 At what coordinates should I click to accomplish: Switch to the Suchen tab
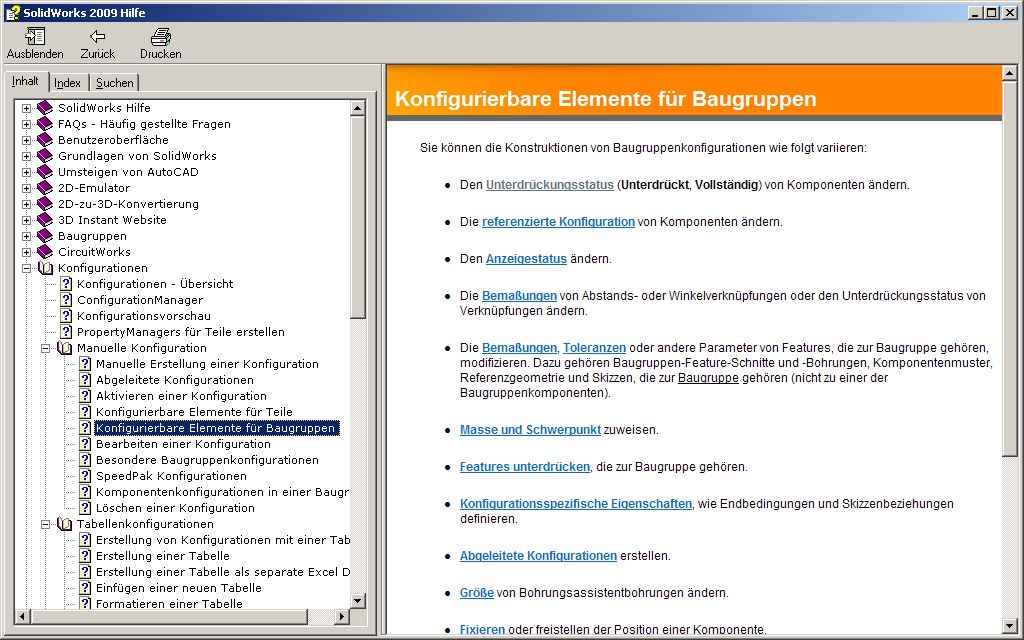pyautogui.click(x=114, y=83)
